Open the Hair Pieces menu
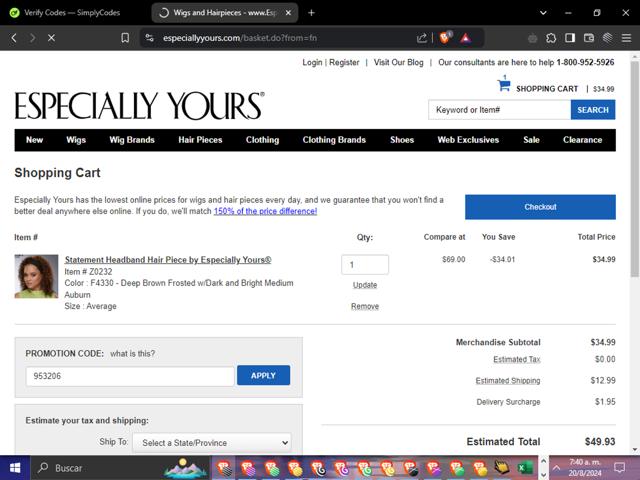Viewport: 640px width, 480px height. [x=200, y=140]
